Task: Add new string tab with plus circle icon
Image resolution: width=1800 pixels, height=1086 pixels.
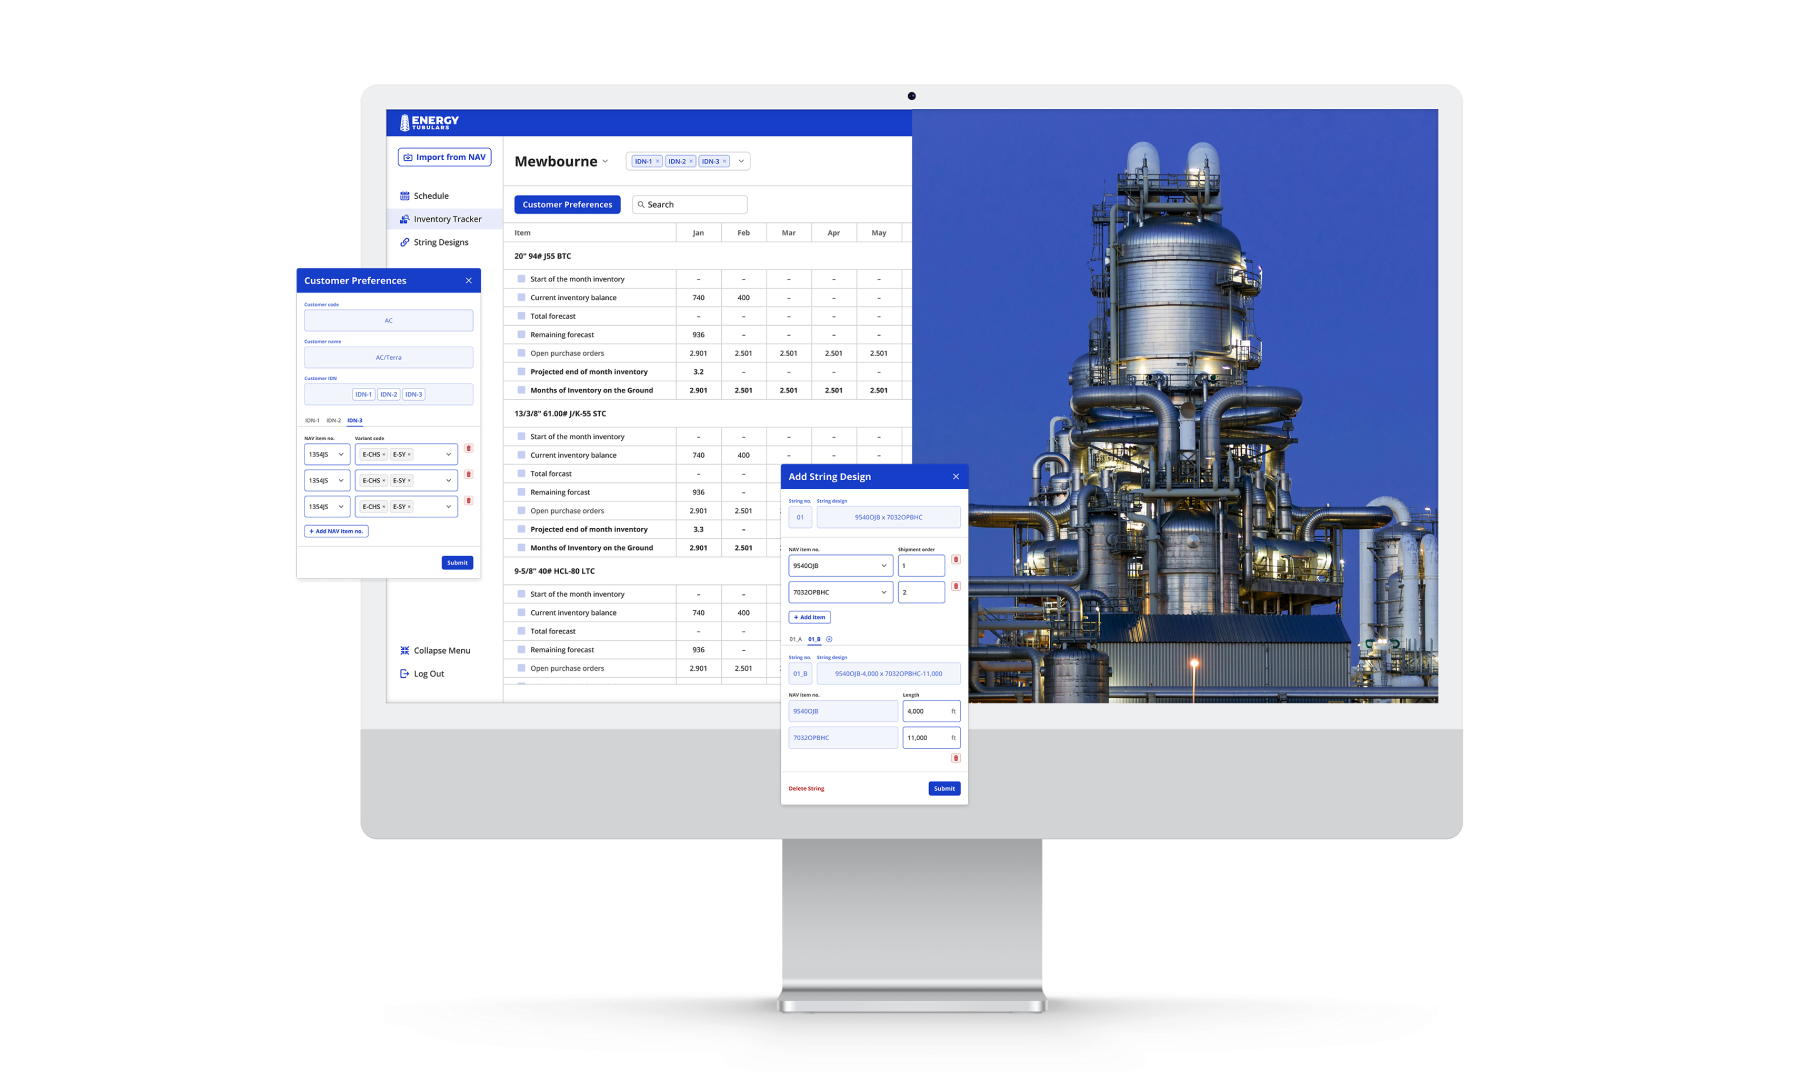Action: [x=829, y=639]
